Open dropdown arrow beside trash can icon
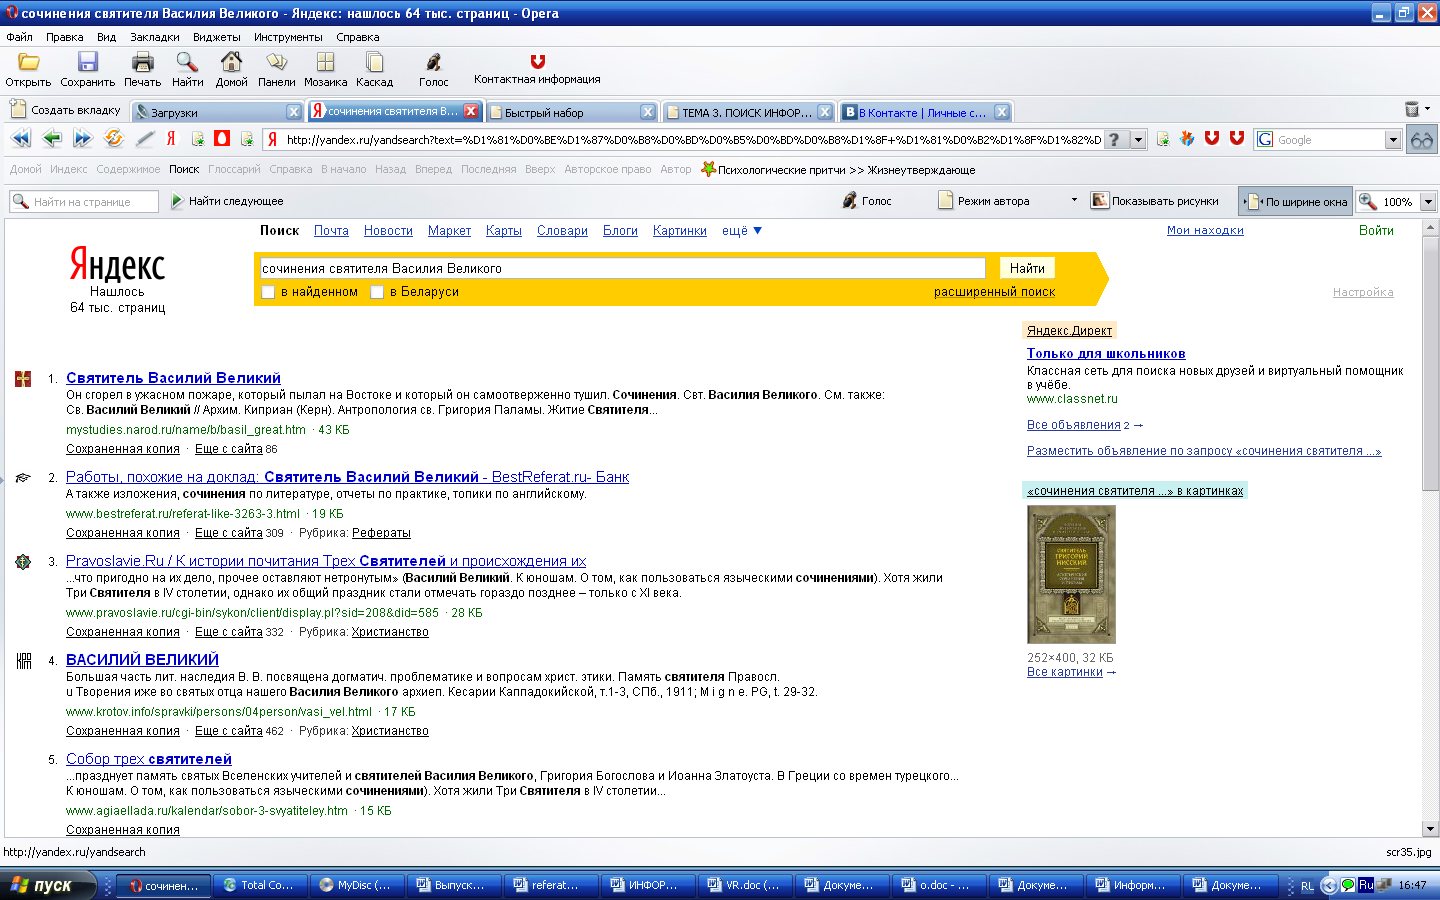Viewport: 1440px width, 900px height. click(1427, 109)
